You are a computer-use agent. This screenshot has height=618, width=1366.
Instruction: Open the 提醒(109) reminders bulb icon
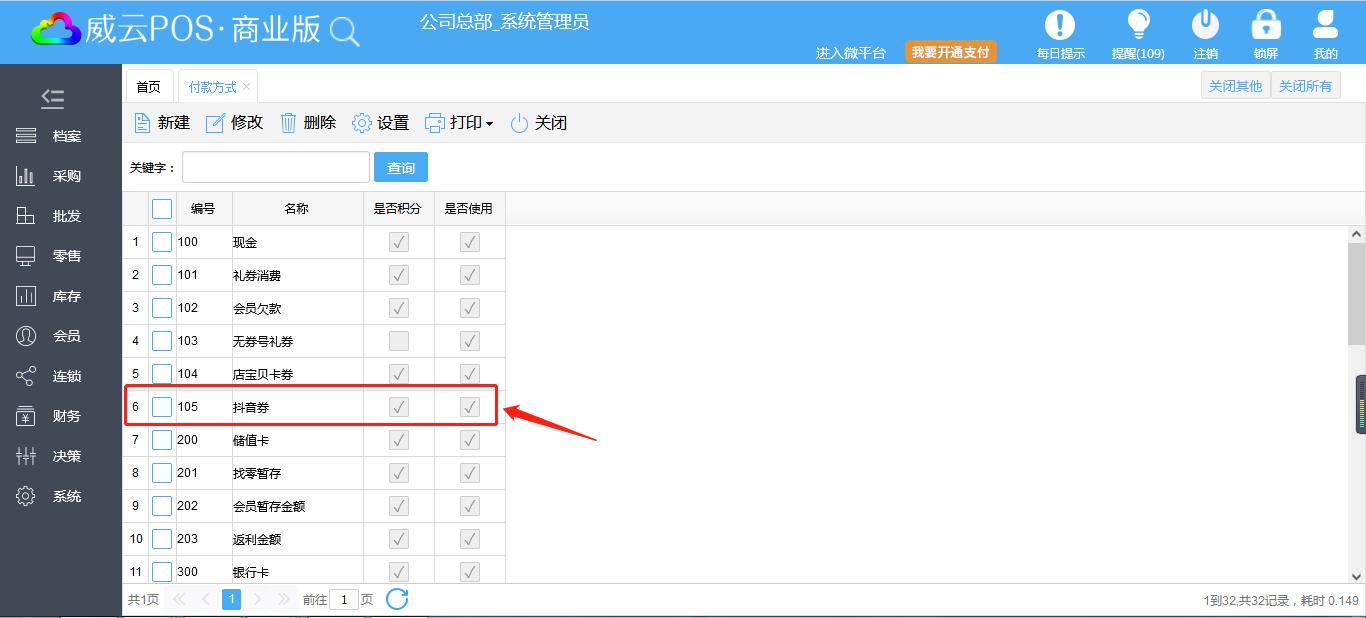tap(1138, 25)
